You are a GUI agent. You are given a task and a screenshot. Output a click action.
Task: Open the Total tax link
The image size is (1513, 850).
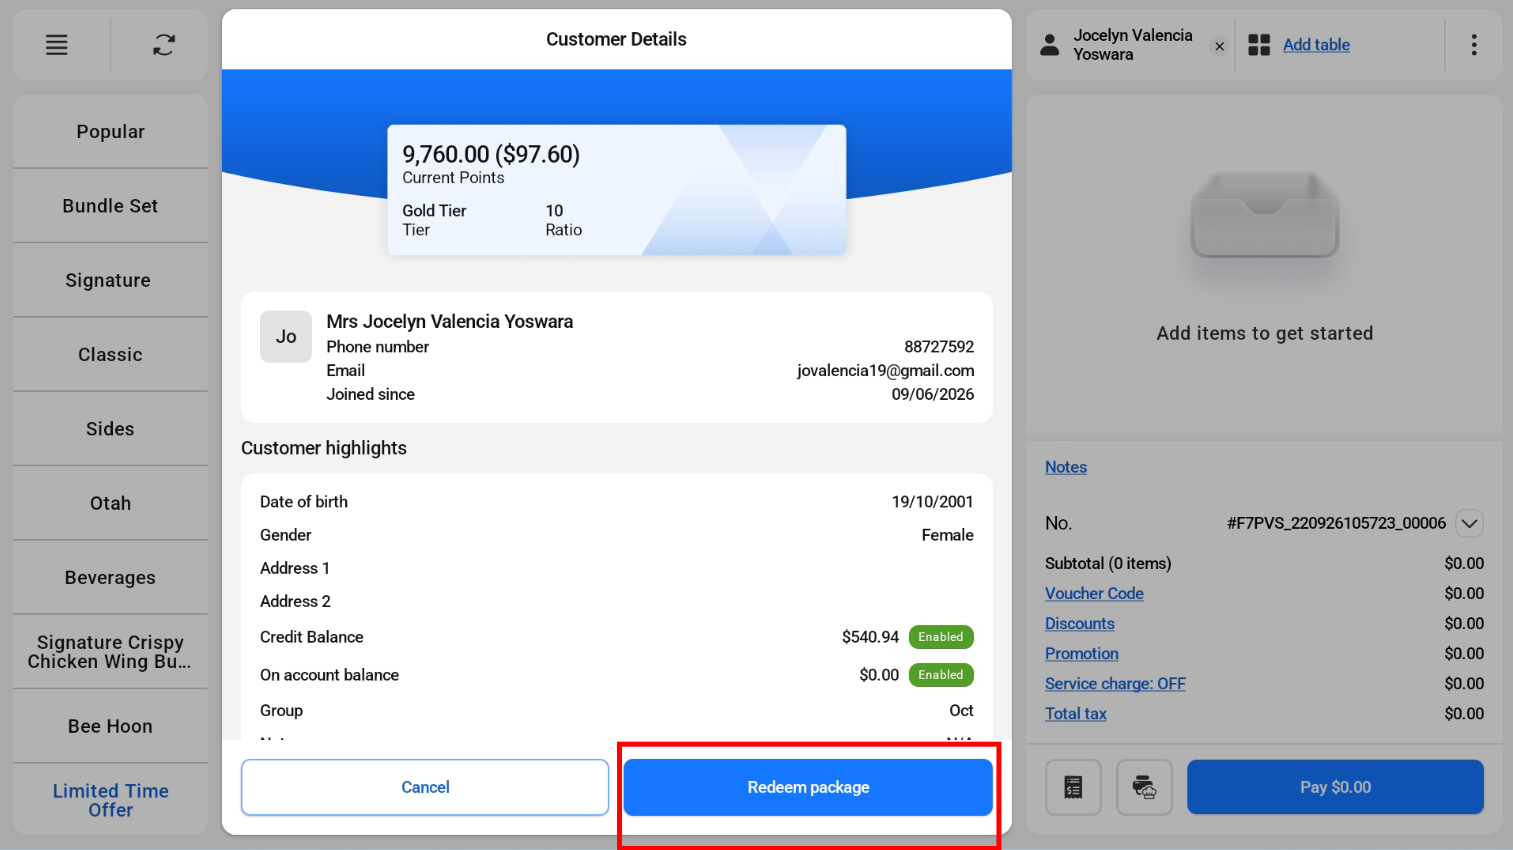(1076, 713)
